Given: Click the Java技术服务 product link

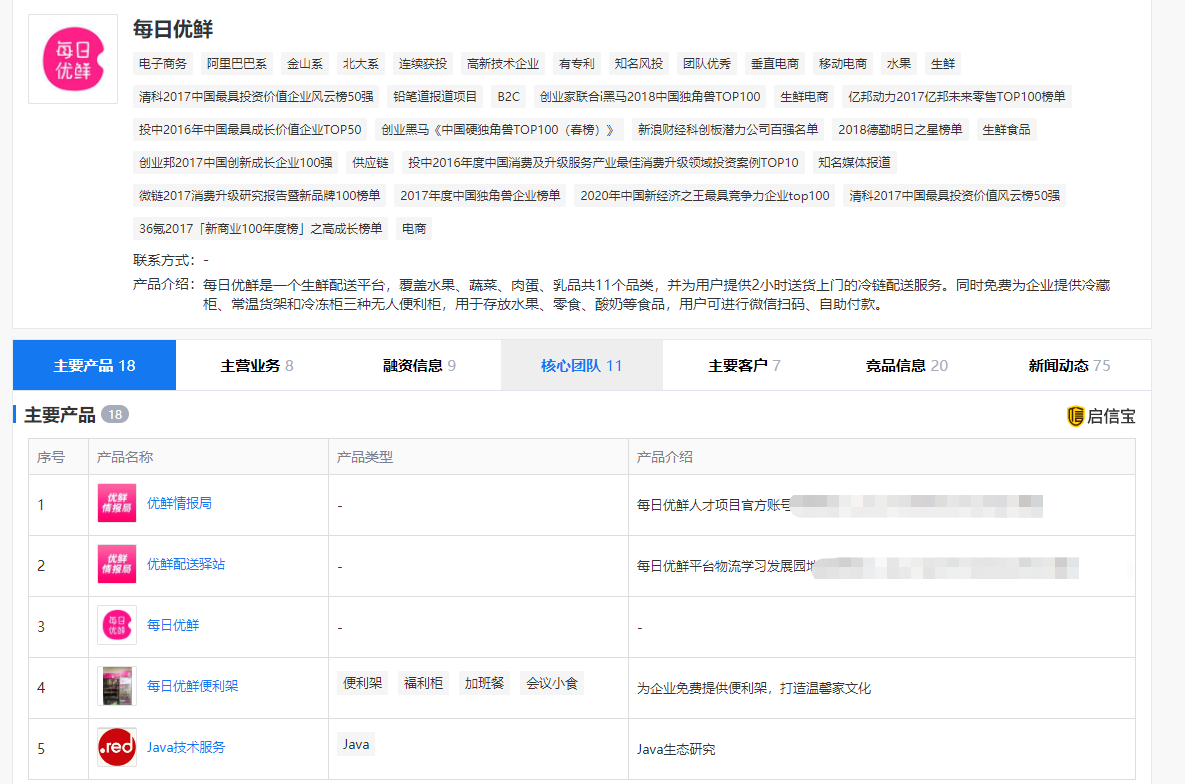Looking at the screenshot, I should pyautogui.click(x=186, y=747).
